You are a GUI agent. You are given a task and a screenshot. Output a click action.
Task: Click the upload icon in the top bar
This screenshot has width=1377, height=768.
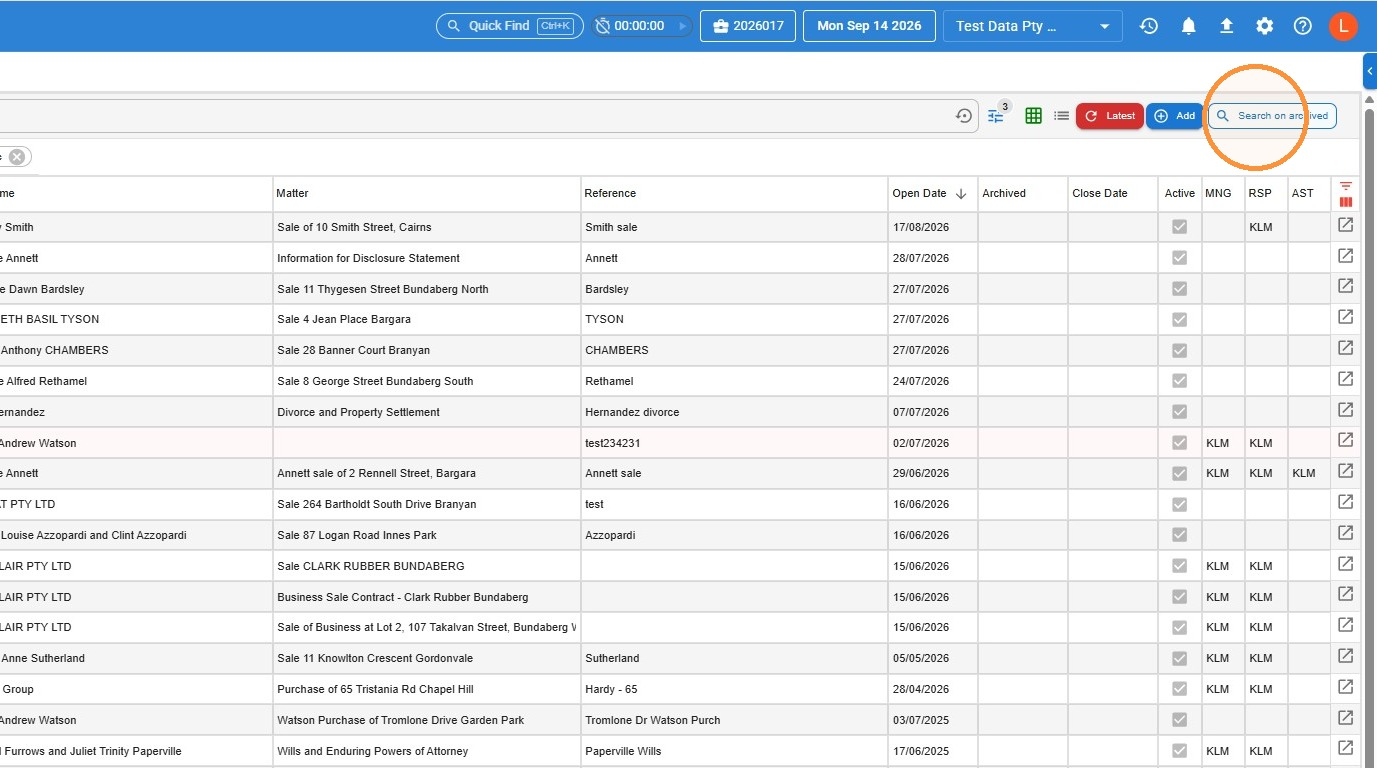(x=1226, y=26)
